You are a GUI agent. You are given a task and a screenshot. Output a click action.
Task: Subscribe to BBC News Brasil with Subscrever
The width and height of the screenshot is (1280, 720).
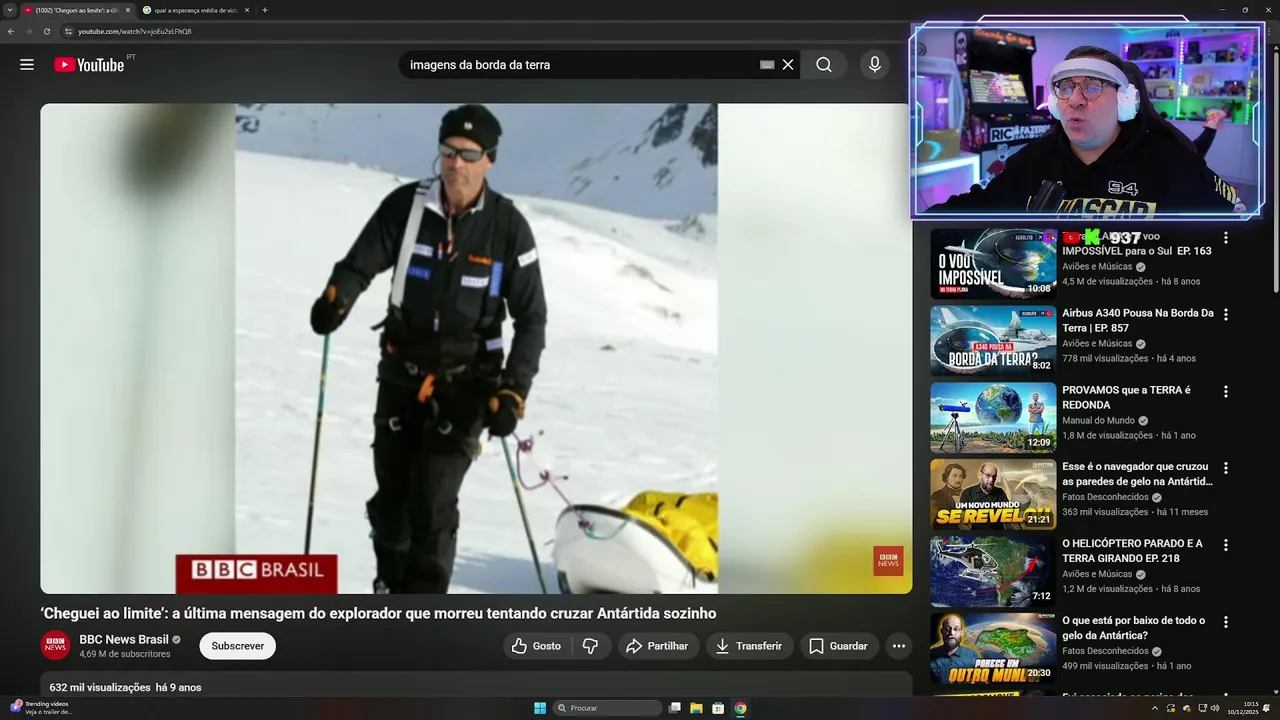[238, 646]
